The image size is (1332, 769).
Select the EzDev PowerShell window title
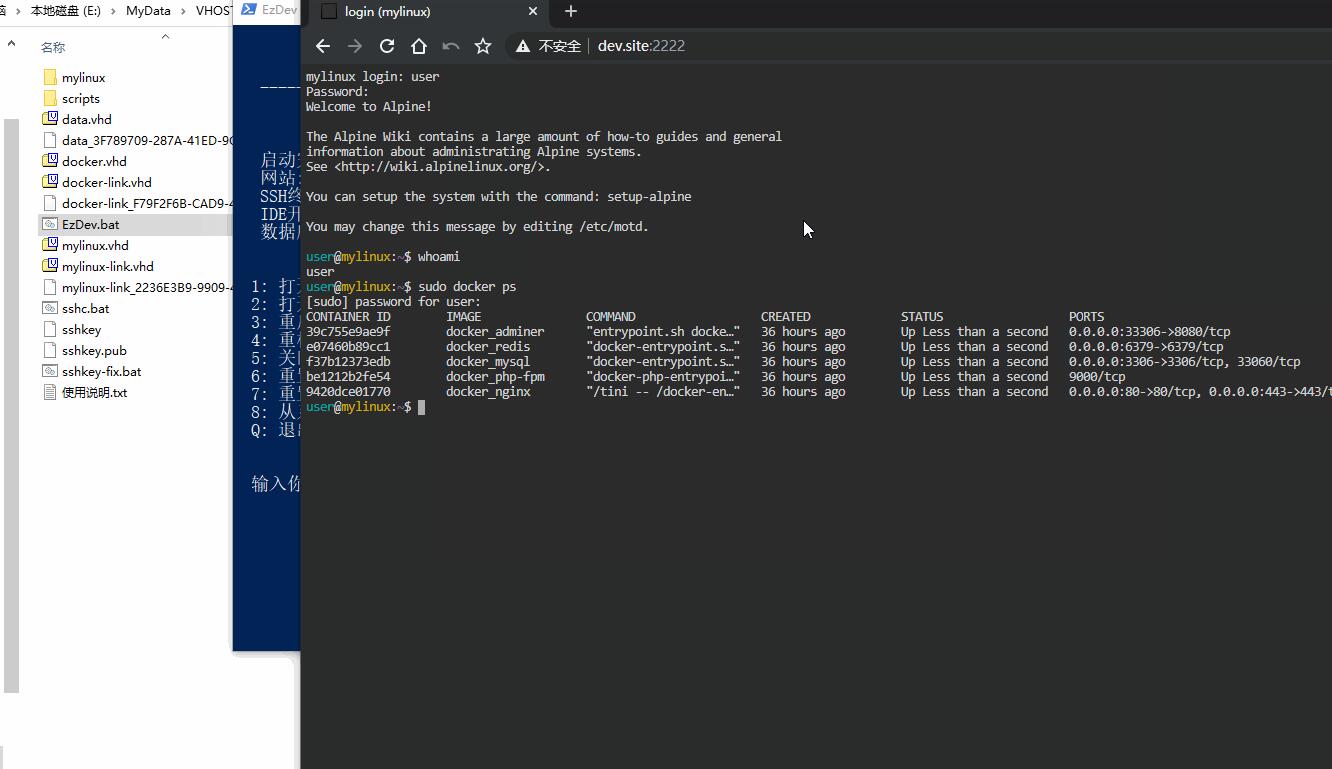click(x=280, y=10)
